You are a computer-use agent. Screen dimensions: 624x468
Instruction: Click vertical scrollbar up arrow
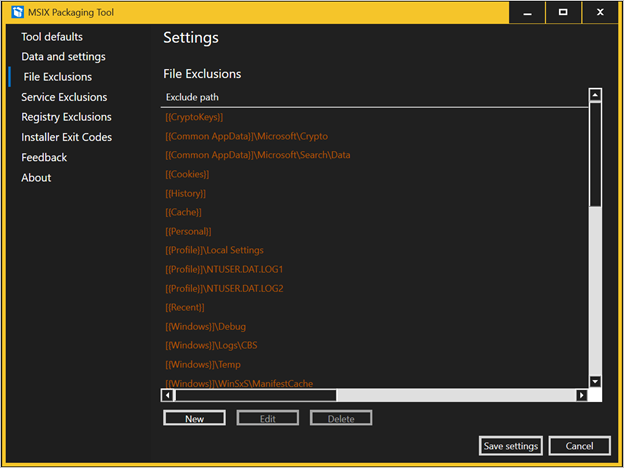(595, 95)
